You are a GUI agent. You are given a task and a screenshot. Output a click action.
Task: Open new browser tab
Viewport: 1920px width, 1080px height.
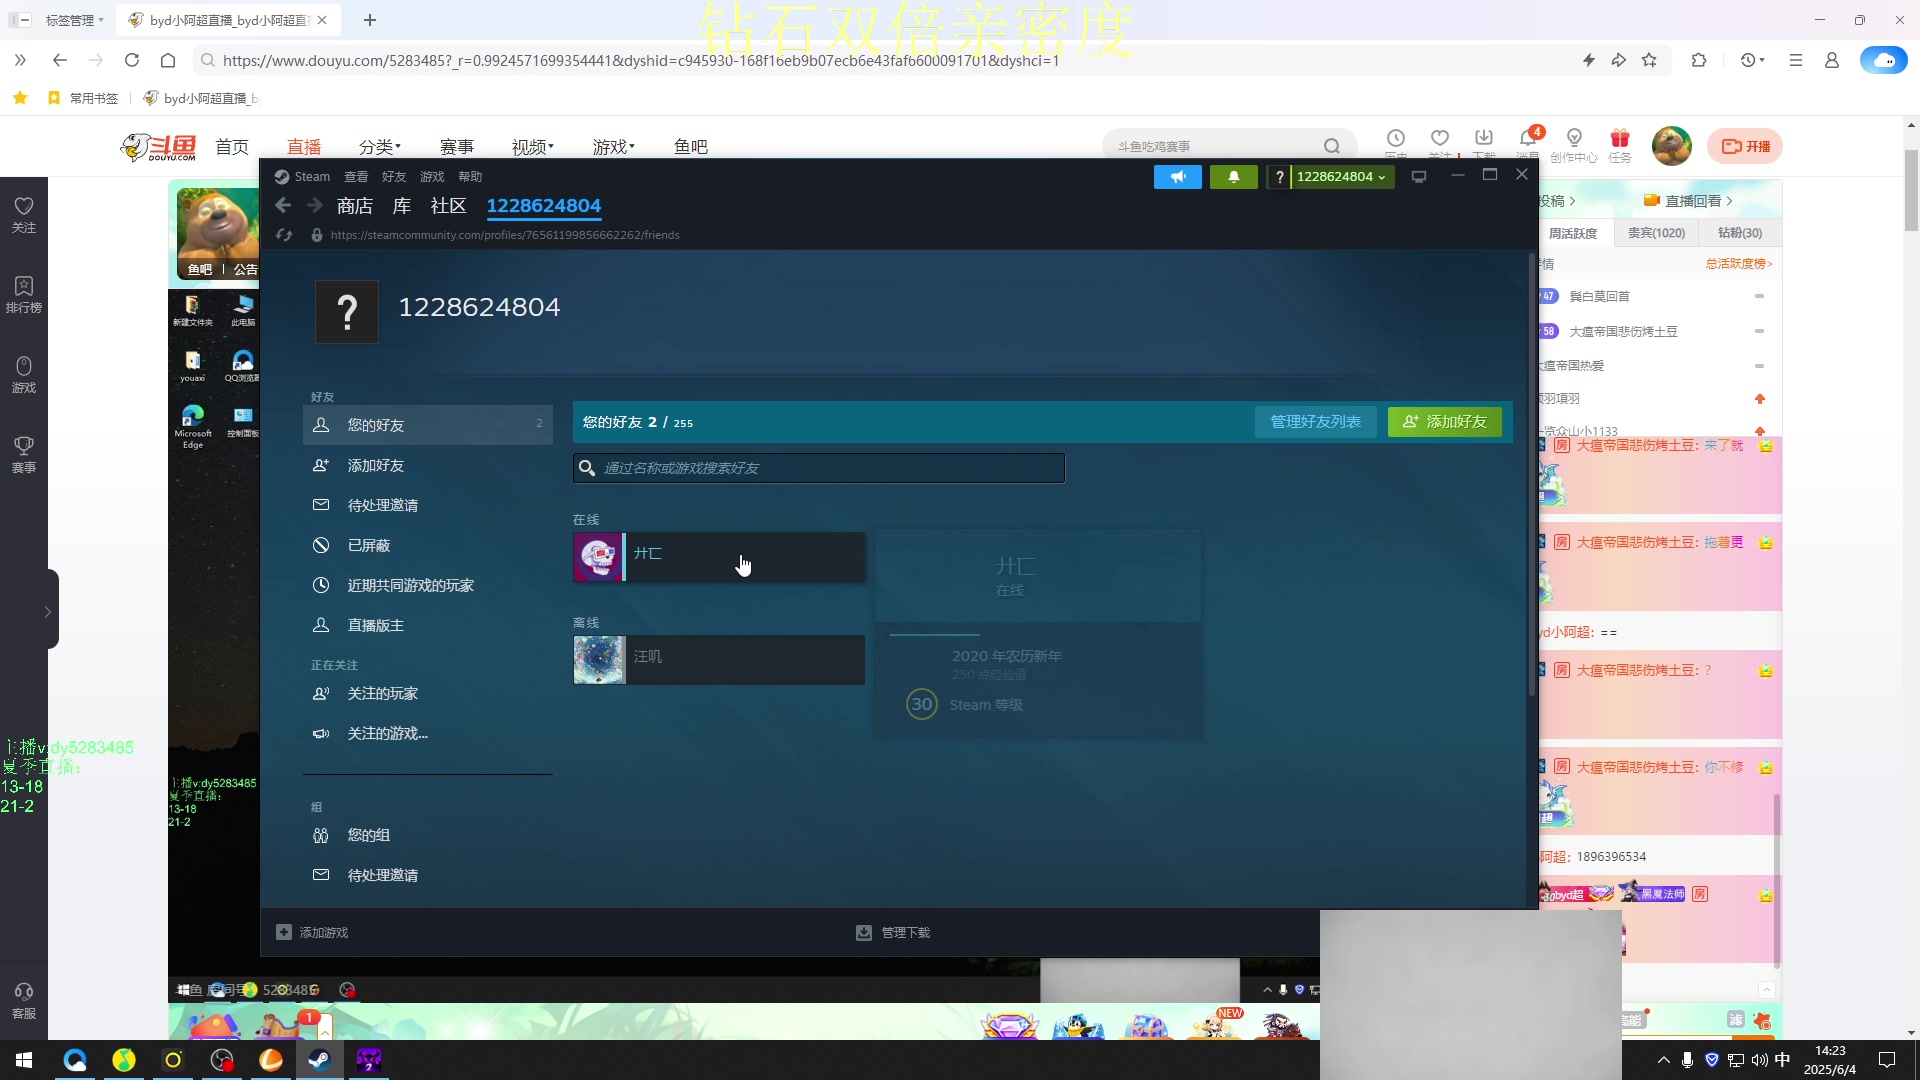tap(370, 20)
